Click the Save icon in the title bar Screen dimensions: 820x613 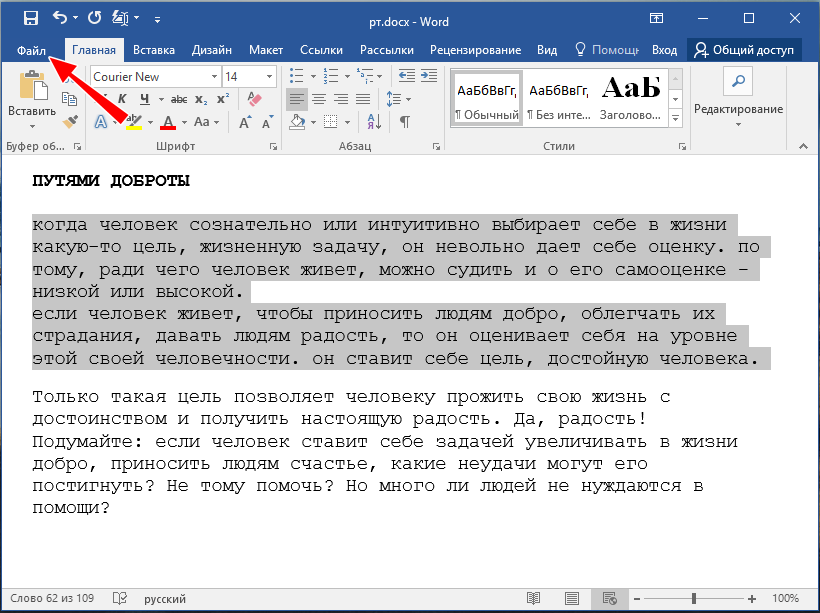(30, 18)
